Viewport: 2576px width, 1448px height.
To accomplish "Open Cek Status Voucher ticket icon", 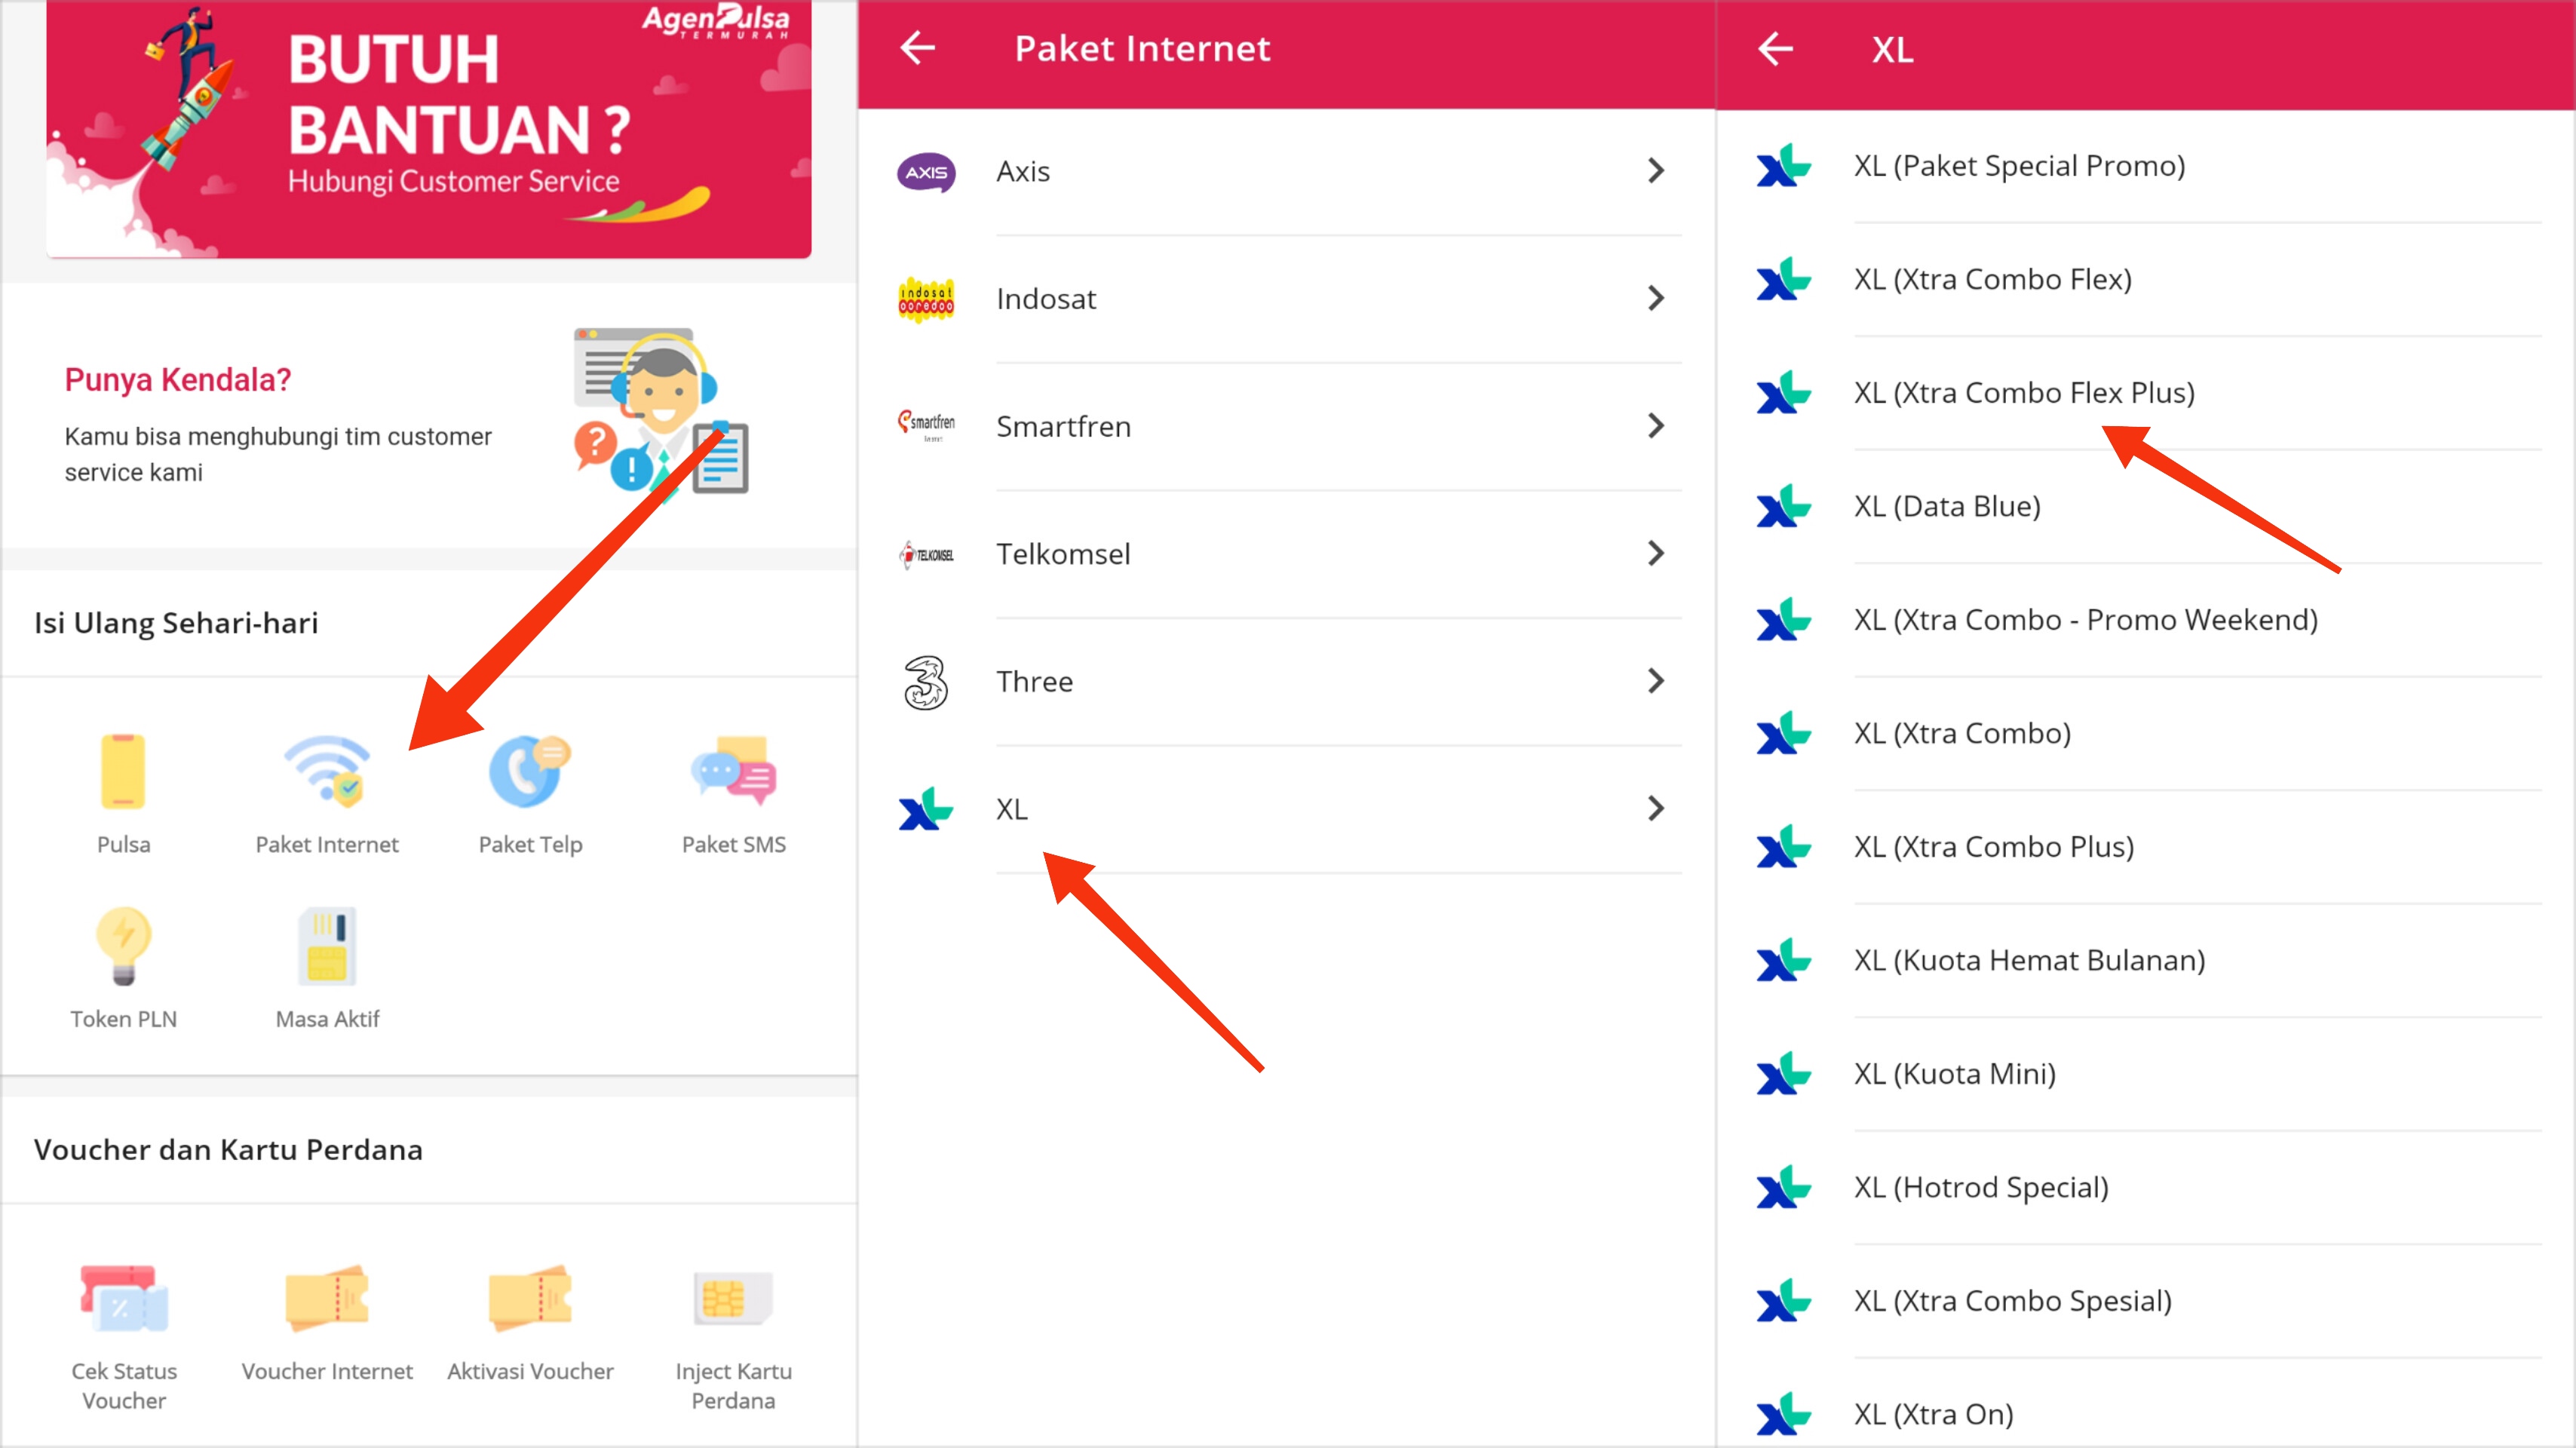I will click(123, 1298).
